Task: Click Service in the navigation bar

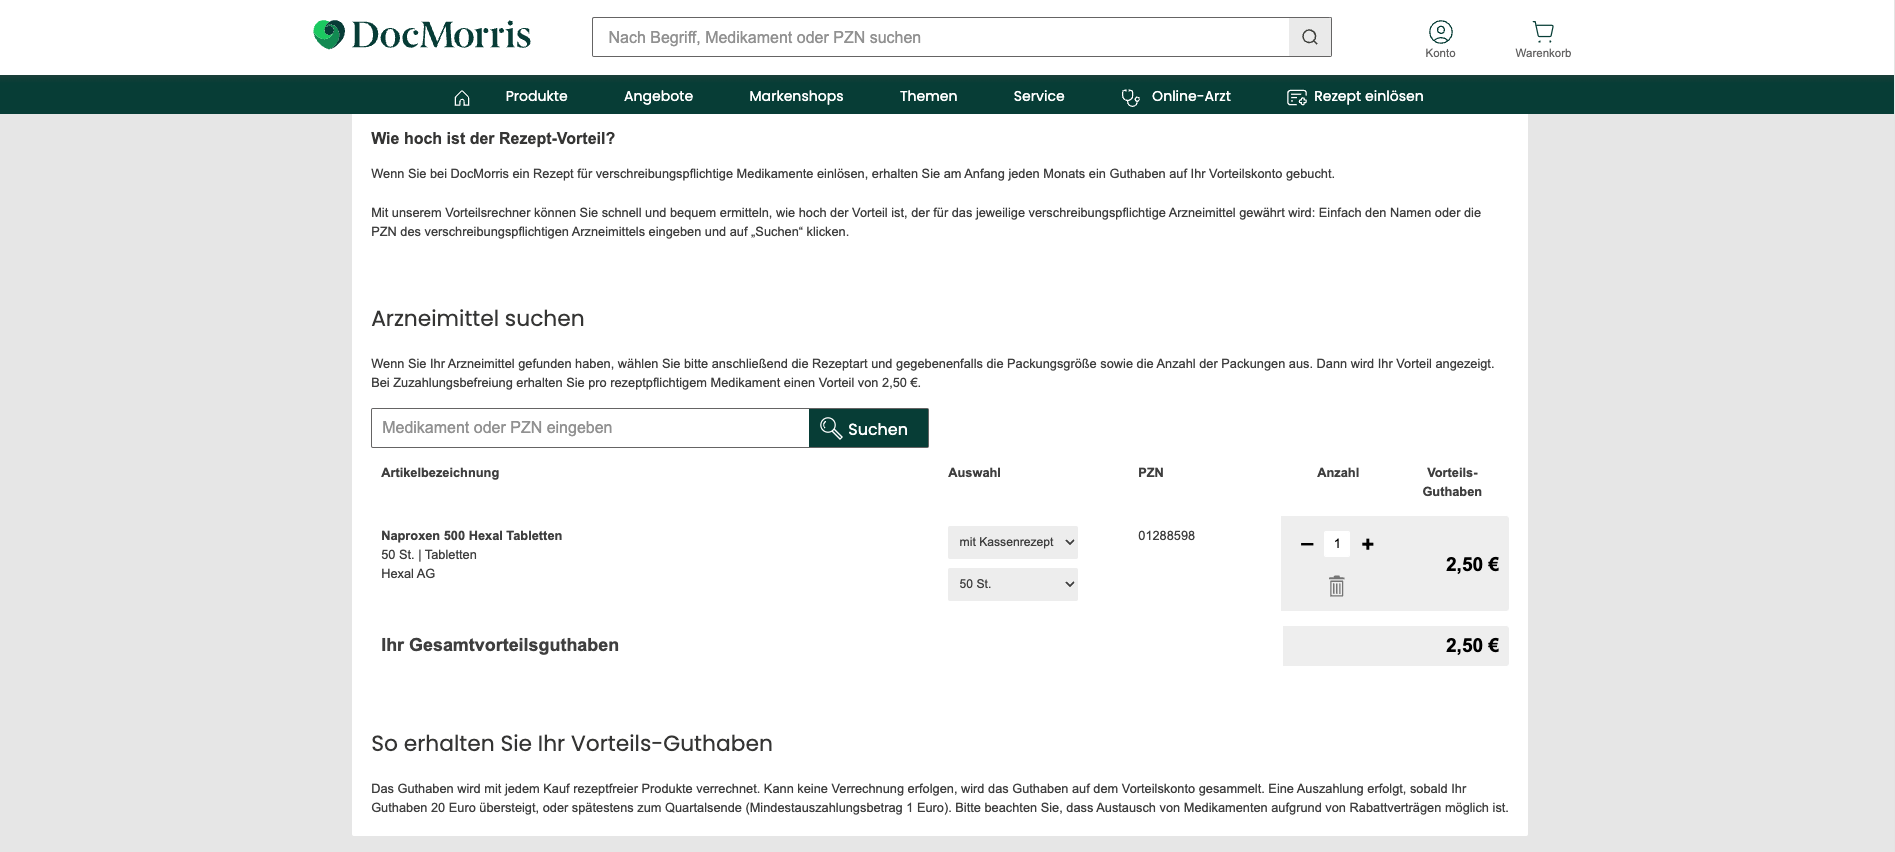Action: click(x=1038, y=97)
